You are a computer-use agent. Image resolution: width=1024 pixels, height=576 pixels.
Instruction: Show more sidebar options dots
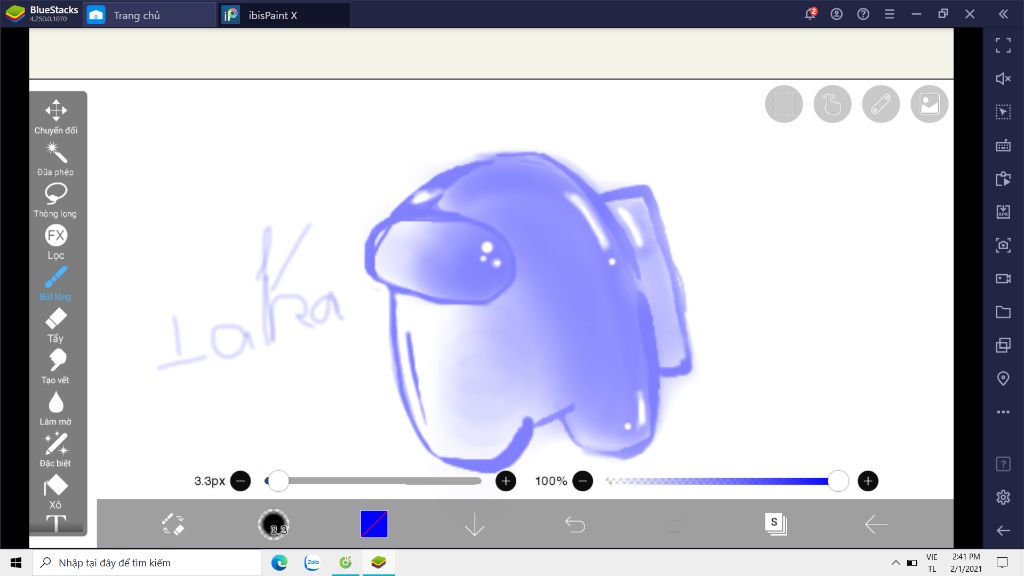[1003, 412]
